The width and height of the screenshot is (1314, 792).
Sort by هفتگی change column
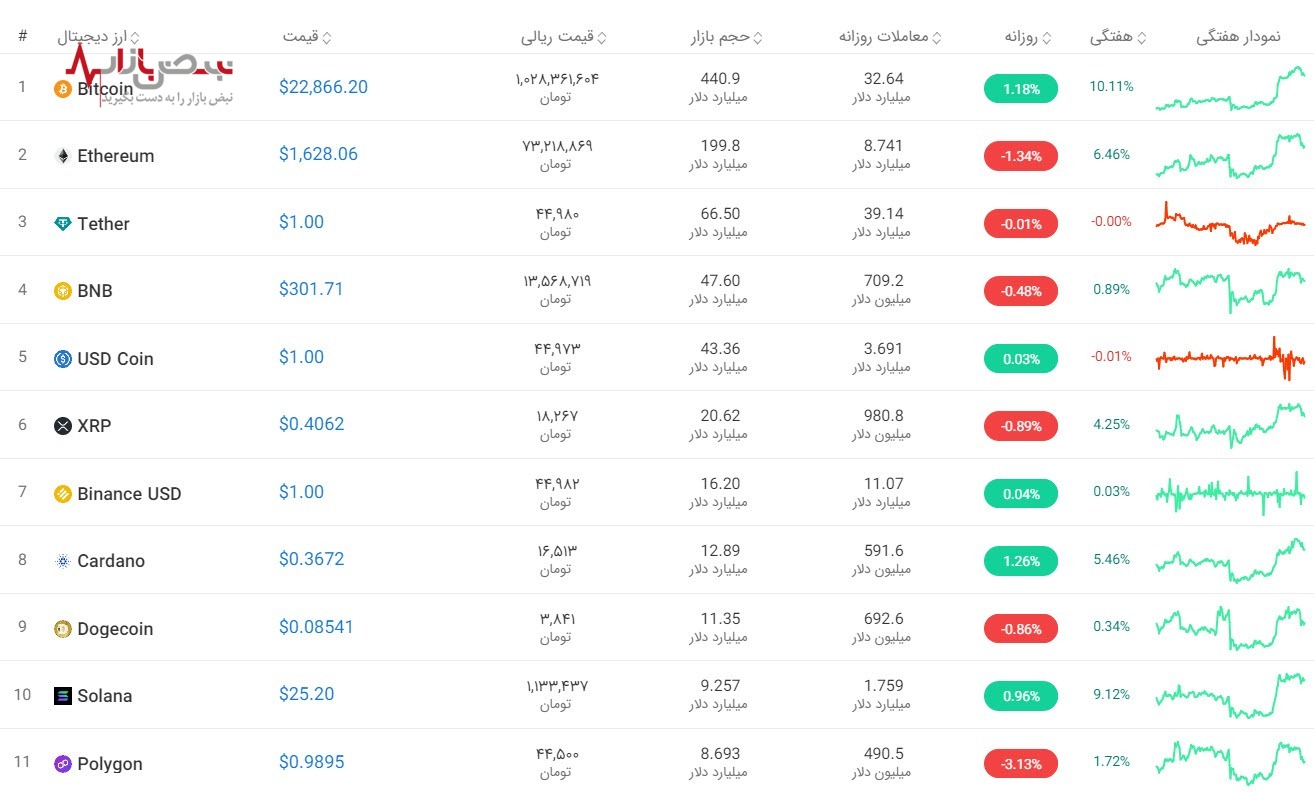pyautogui.click(x=1117, y=38)
